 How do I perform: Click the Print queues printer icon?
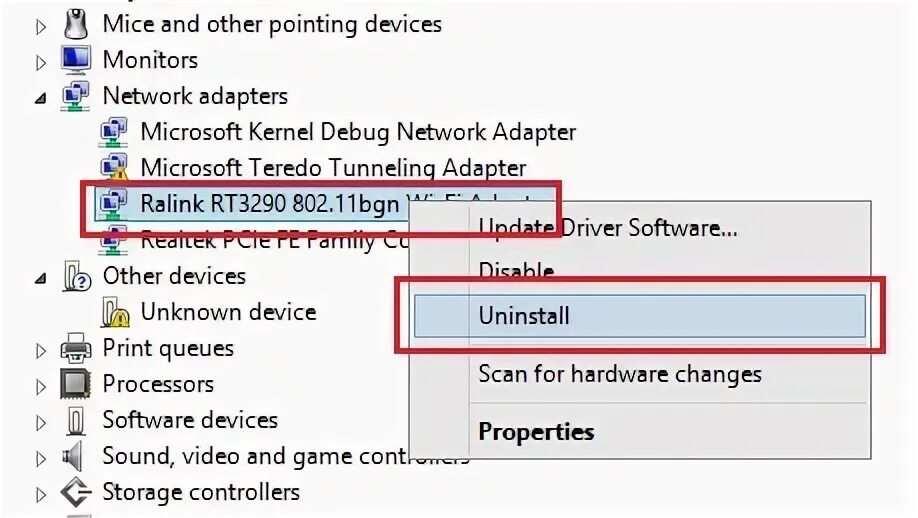pos(76,348)
